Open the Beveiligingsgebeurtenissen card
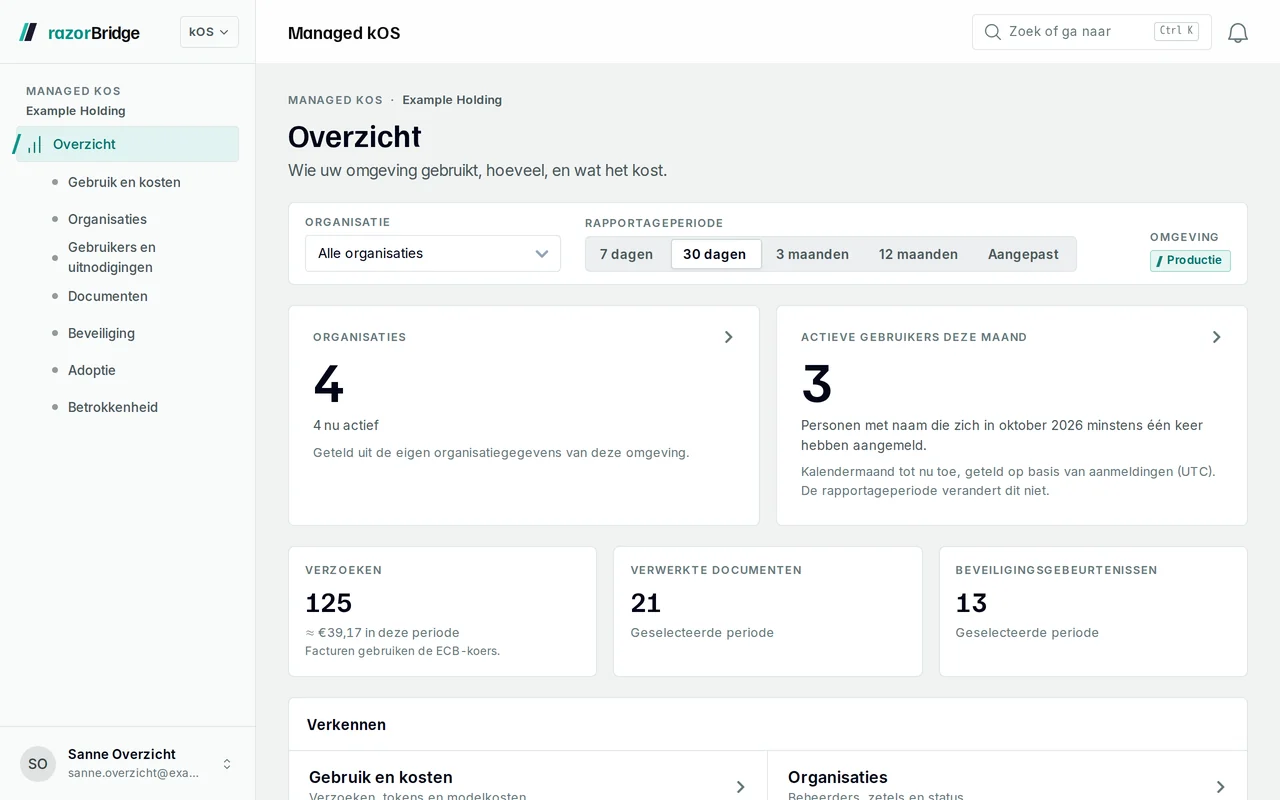1280x800 pixels. tap(1093, 611)
